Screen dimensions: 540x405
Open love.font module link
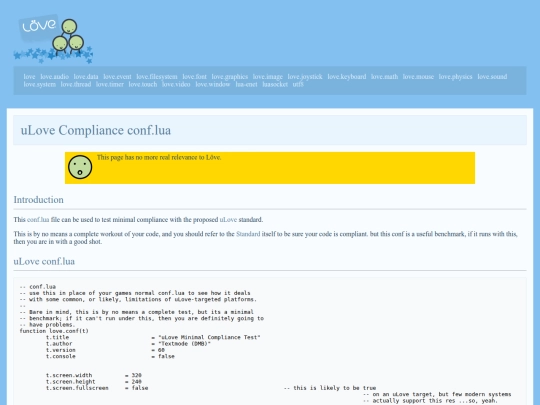pyautogui.click(x=195, y=76)
